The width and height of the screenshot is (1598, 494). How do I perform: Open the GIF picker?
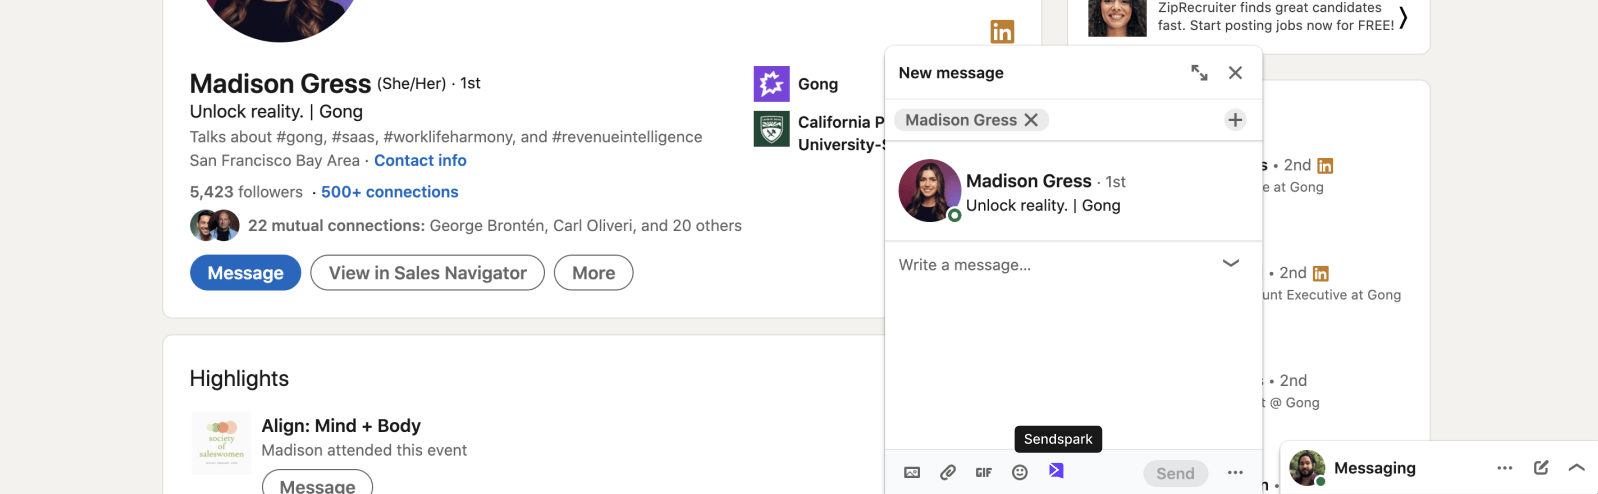(984, 473)
